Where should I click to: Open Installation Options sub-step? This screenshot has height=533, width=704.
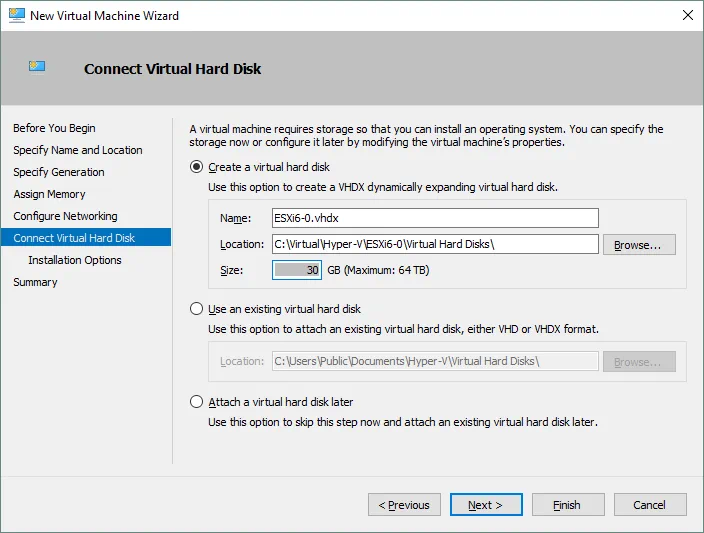pyautogui.click(x=75, y=260)
